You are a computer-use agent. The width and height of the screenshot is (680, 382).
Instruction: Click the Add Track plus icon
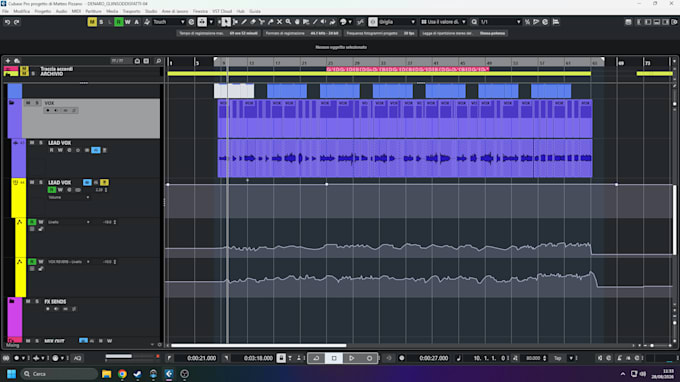click(x=8, y=61)
